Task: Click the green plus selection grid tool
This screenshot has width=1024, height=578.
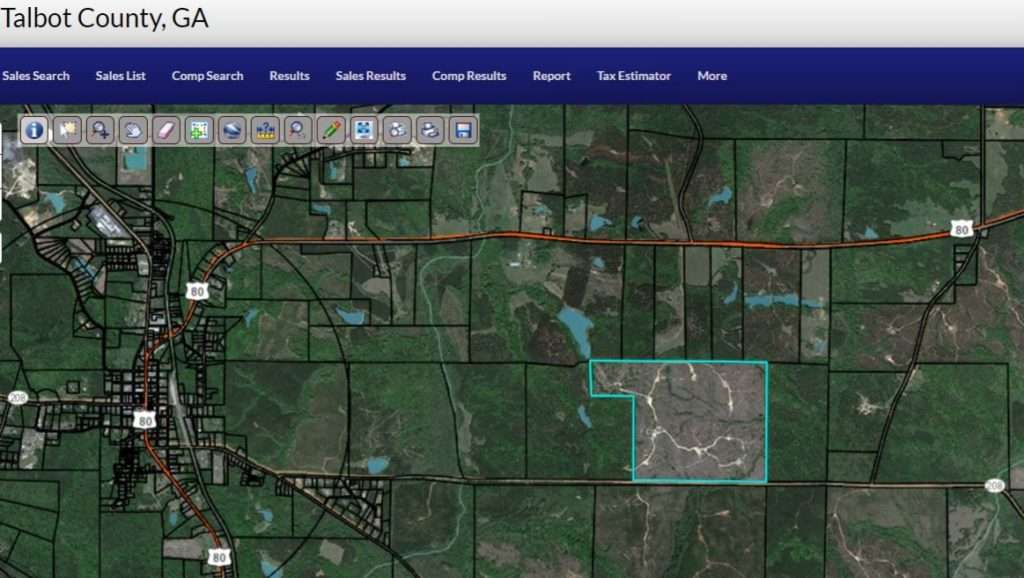Action: point(199,130)
